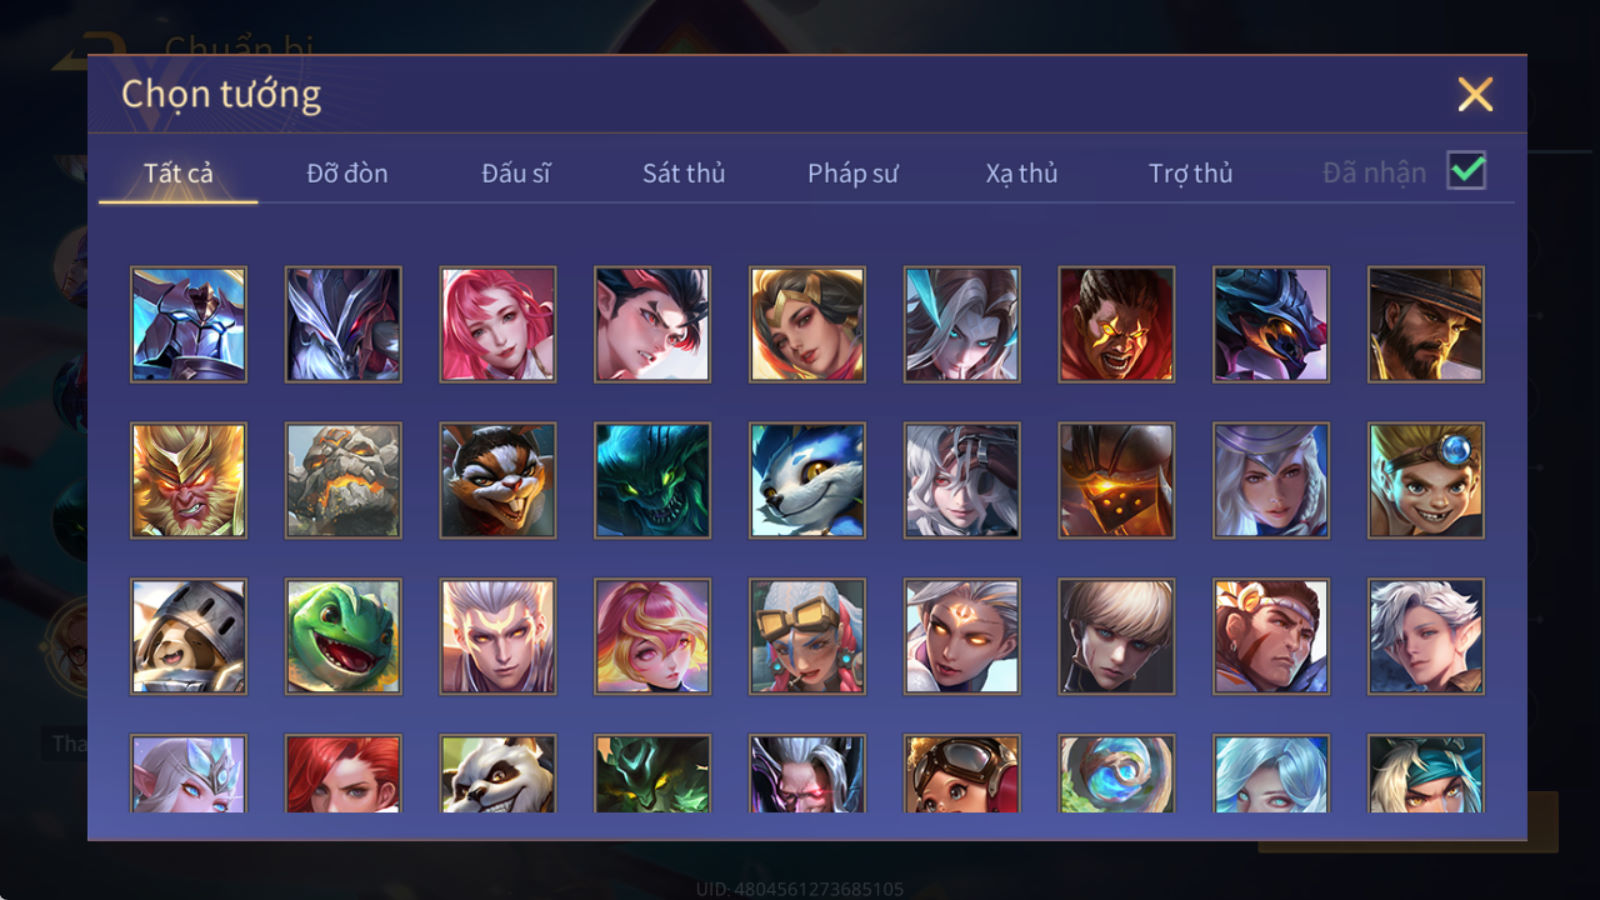Close the Chọn tướng dialog
The height and width of the screenshot is (900, 1600).
tap(1475, 95)
